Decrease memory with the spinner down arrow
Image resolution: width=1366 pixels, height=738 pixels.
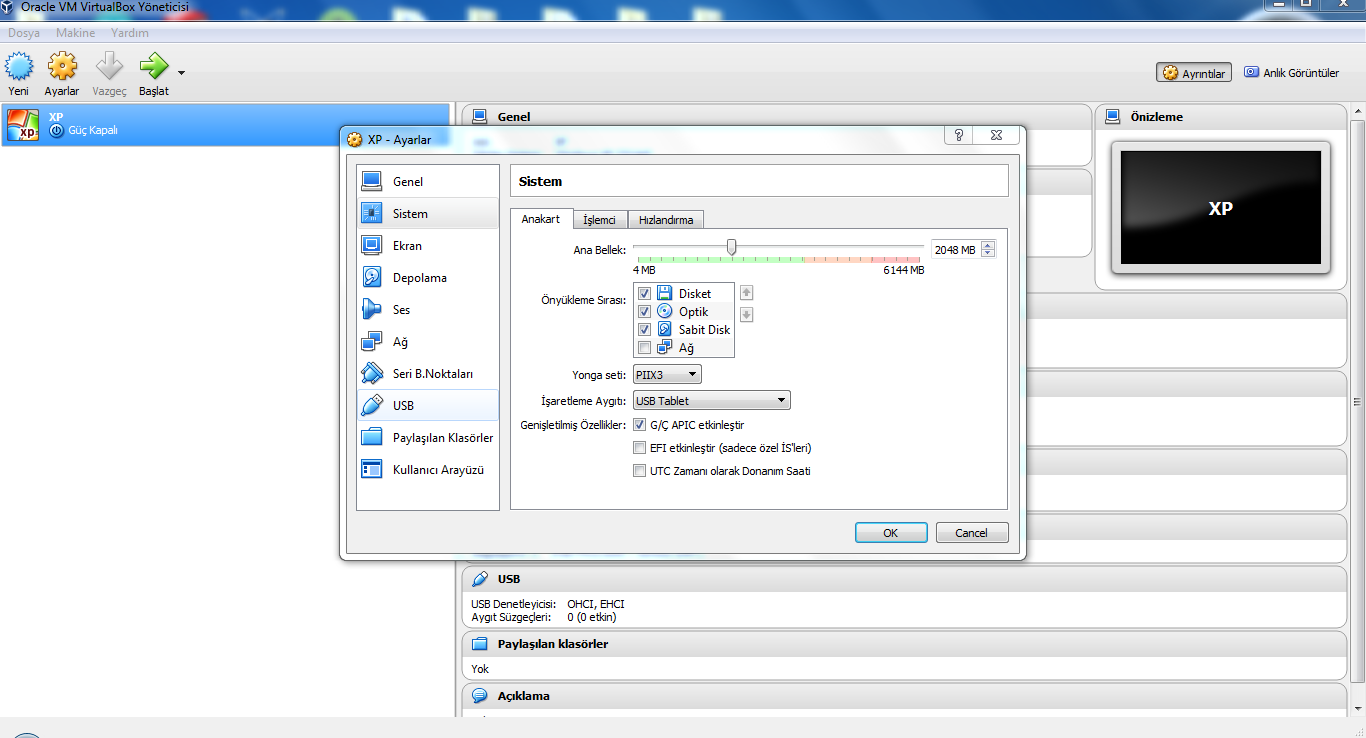tap(988, 254)
